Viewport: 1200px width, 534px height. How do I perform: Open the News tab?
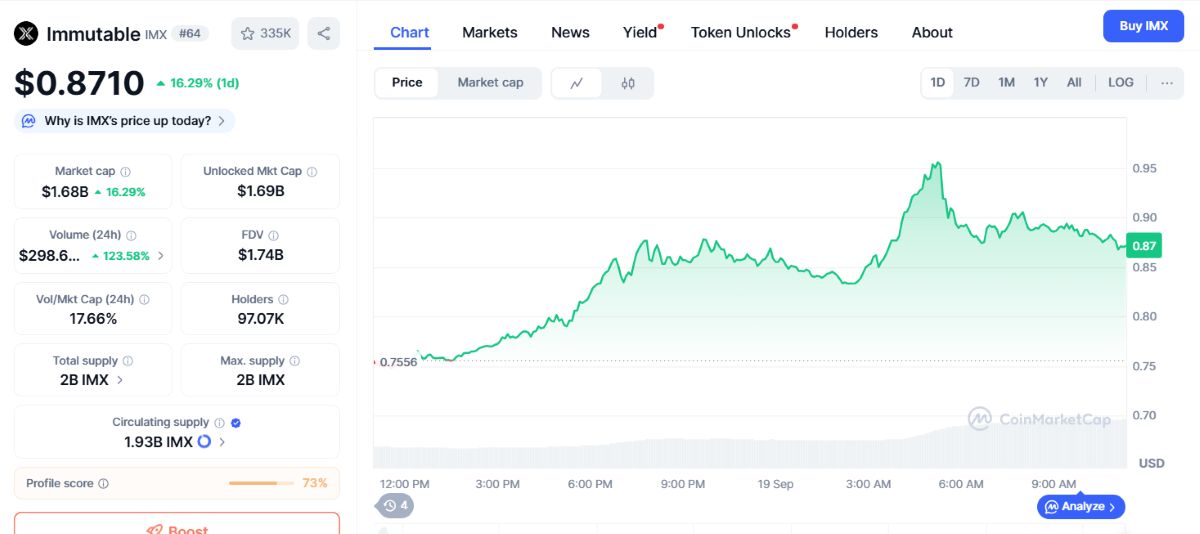click(x=570, y=33)
